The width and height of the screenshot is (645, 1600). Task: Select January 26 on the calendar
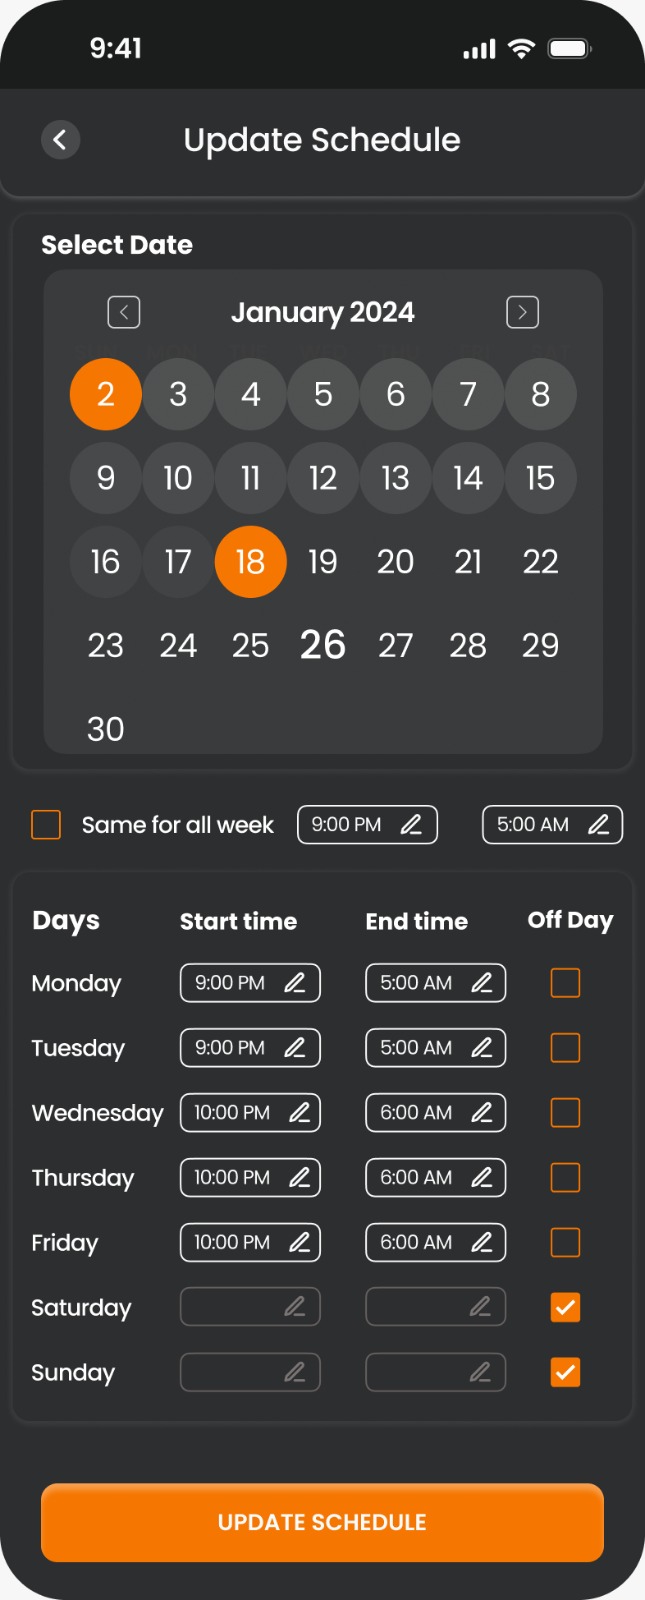tap(322, 645)
